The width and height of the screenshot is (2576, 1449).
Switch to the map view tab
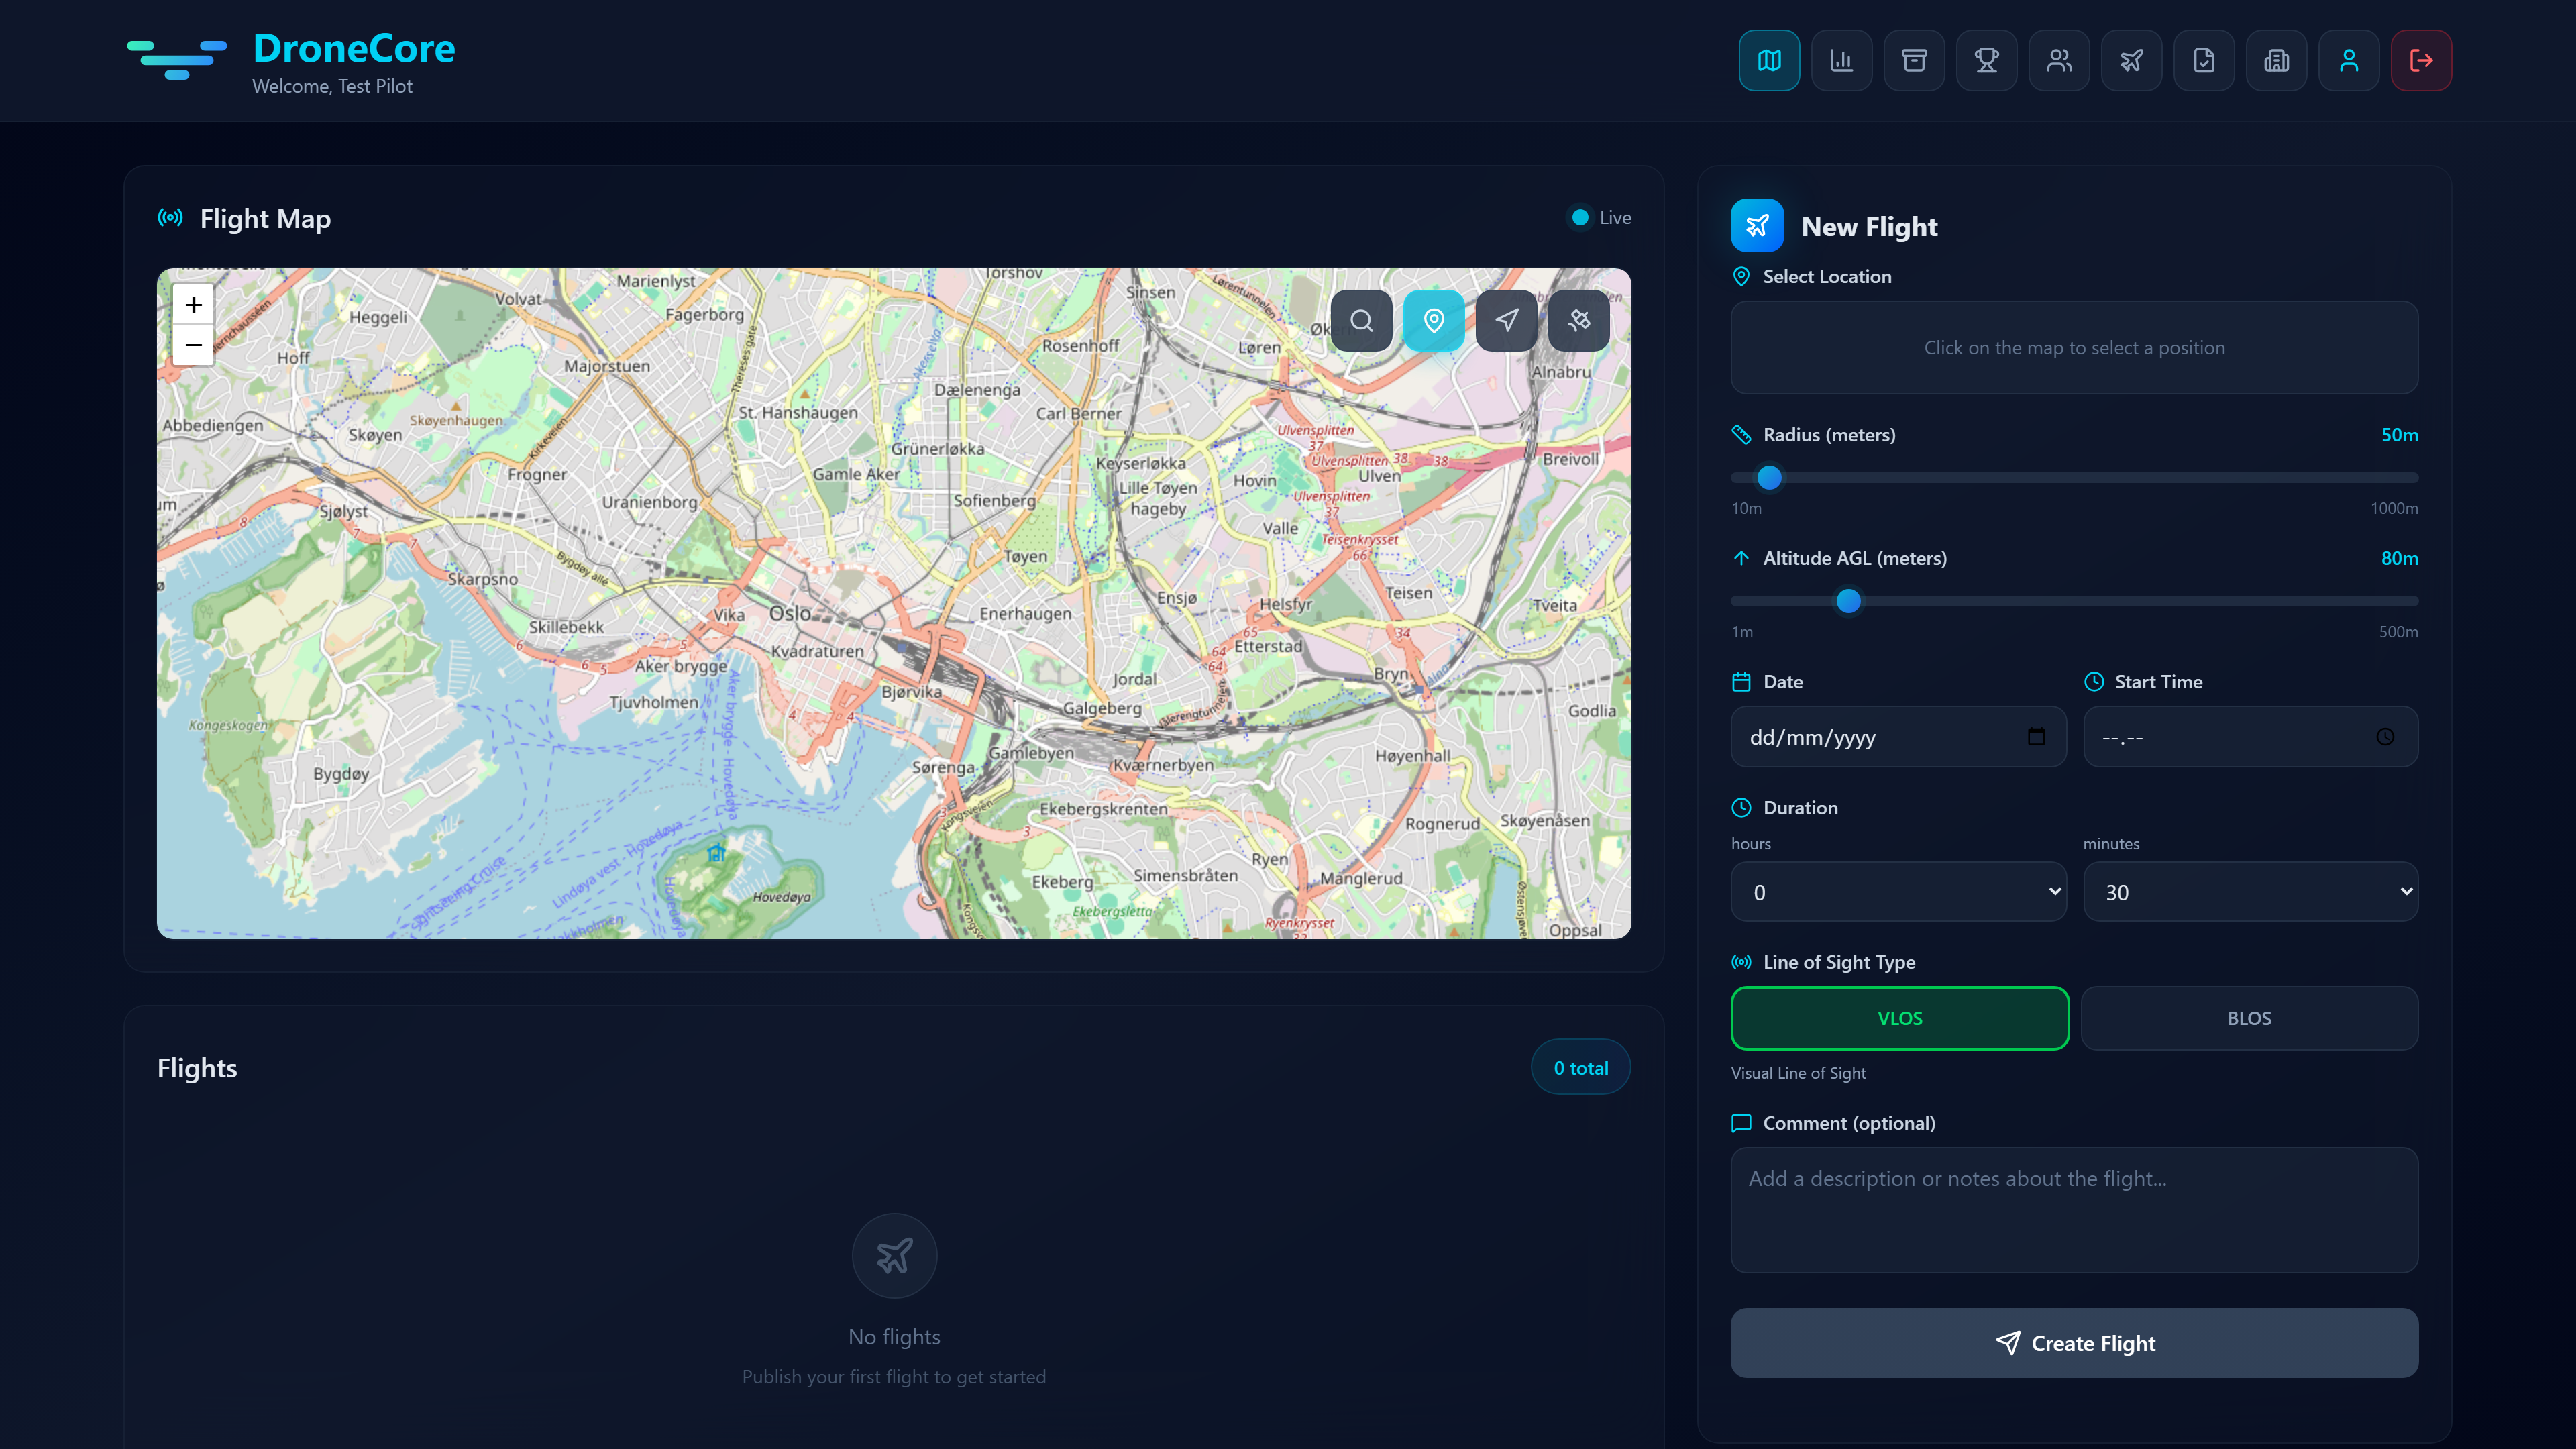(x=1769, y=60)
